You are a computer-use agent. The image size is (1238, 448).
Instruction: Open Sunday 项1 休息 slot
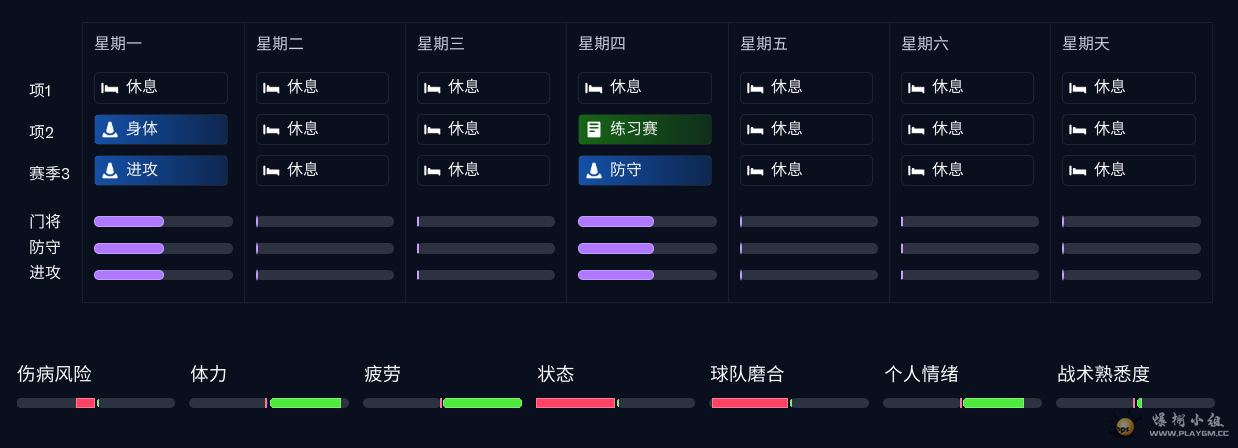coord(1129,88)
